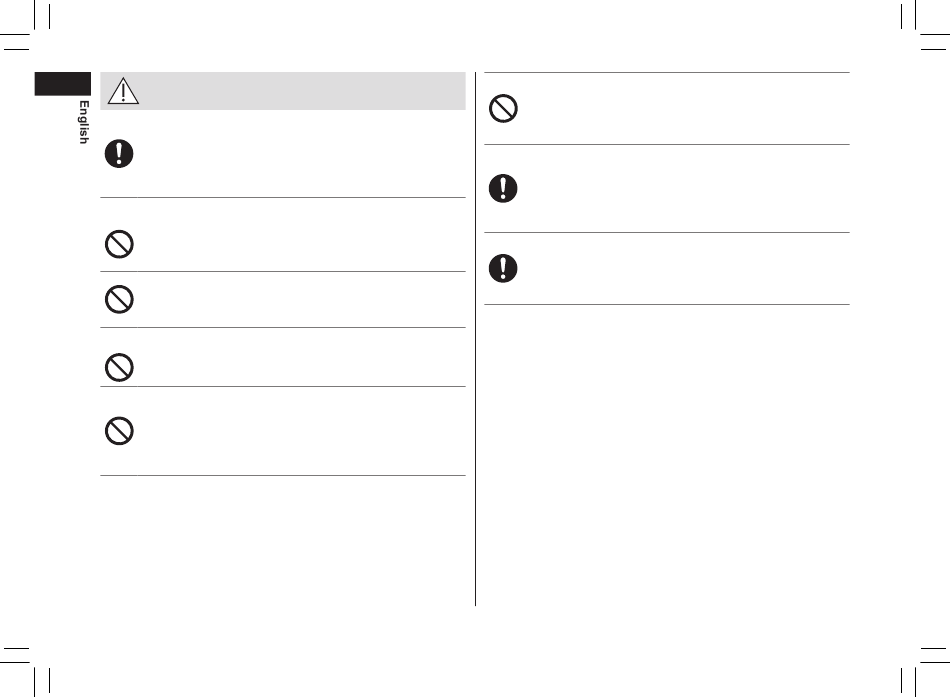Click the exclamation icon below the warning header

click(x=119, y=153)
